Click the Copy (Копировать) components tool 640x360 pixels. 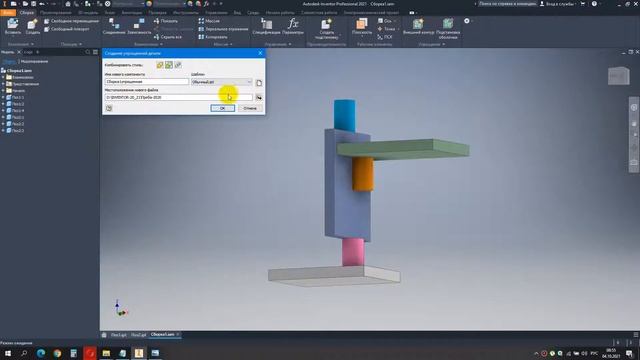pyautogui.click(x=213, y=37)
